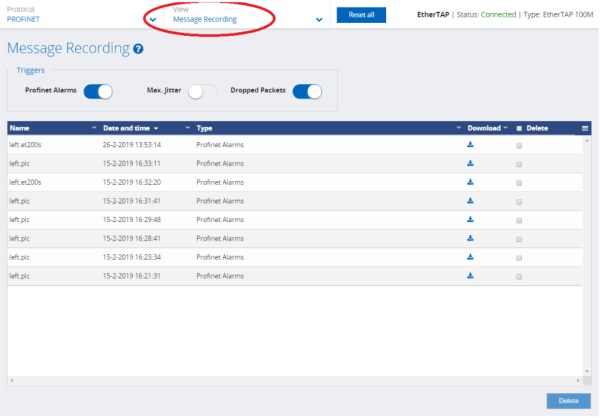600x418 pixels.
Task: Tick the select-all box in Delete header
Action: [x=519, y=129]
